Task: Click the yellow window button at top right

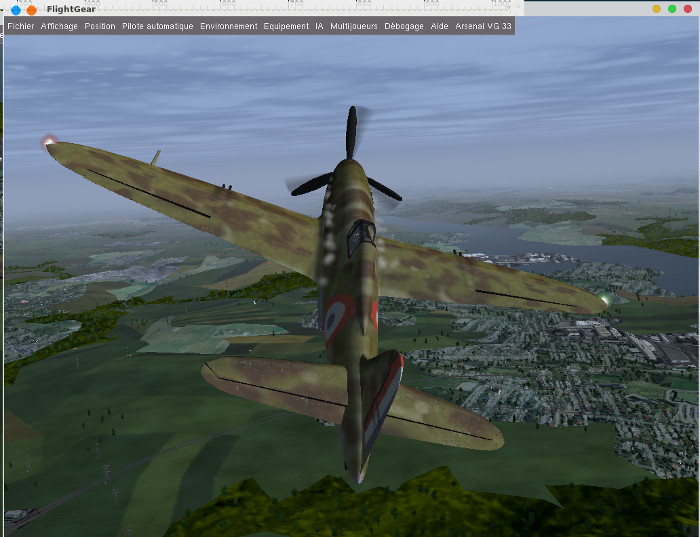Action: pos(656,9)
